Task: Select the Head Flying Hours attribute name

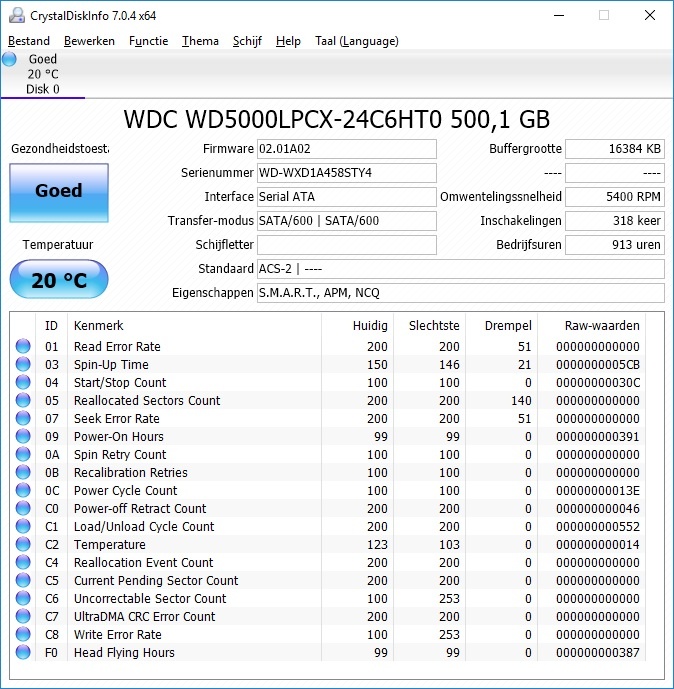Action: point(124,653)
